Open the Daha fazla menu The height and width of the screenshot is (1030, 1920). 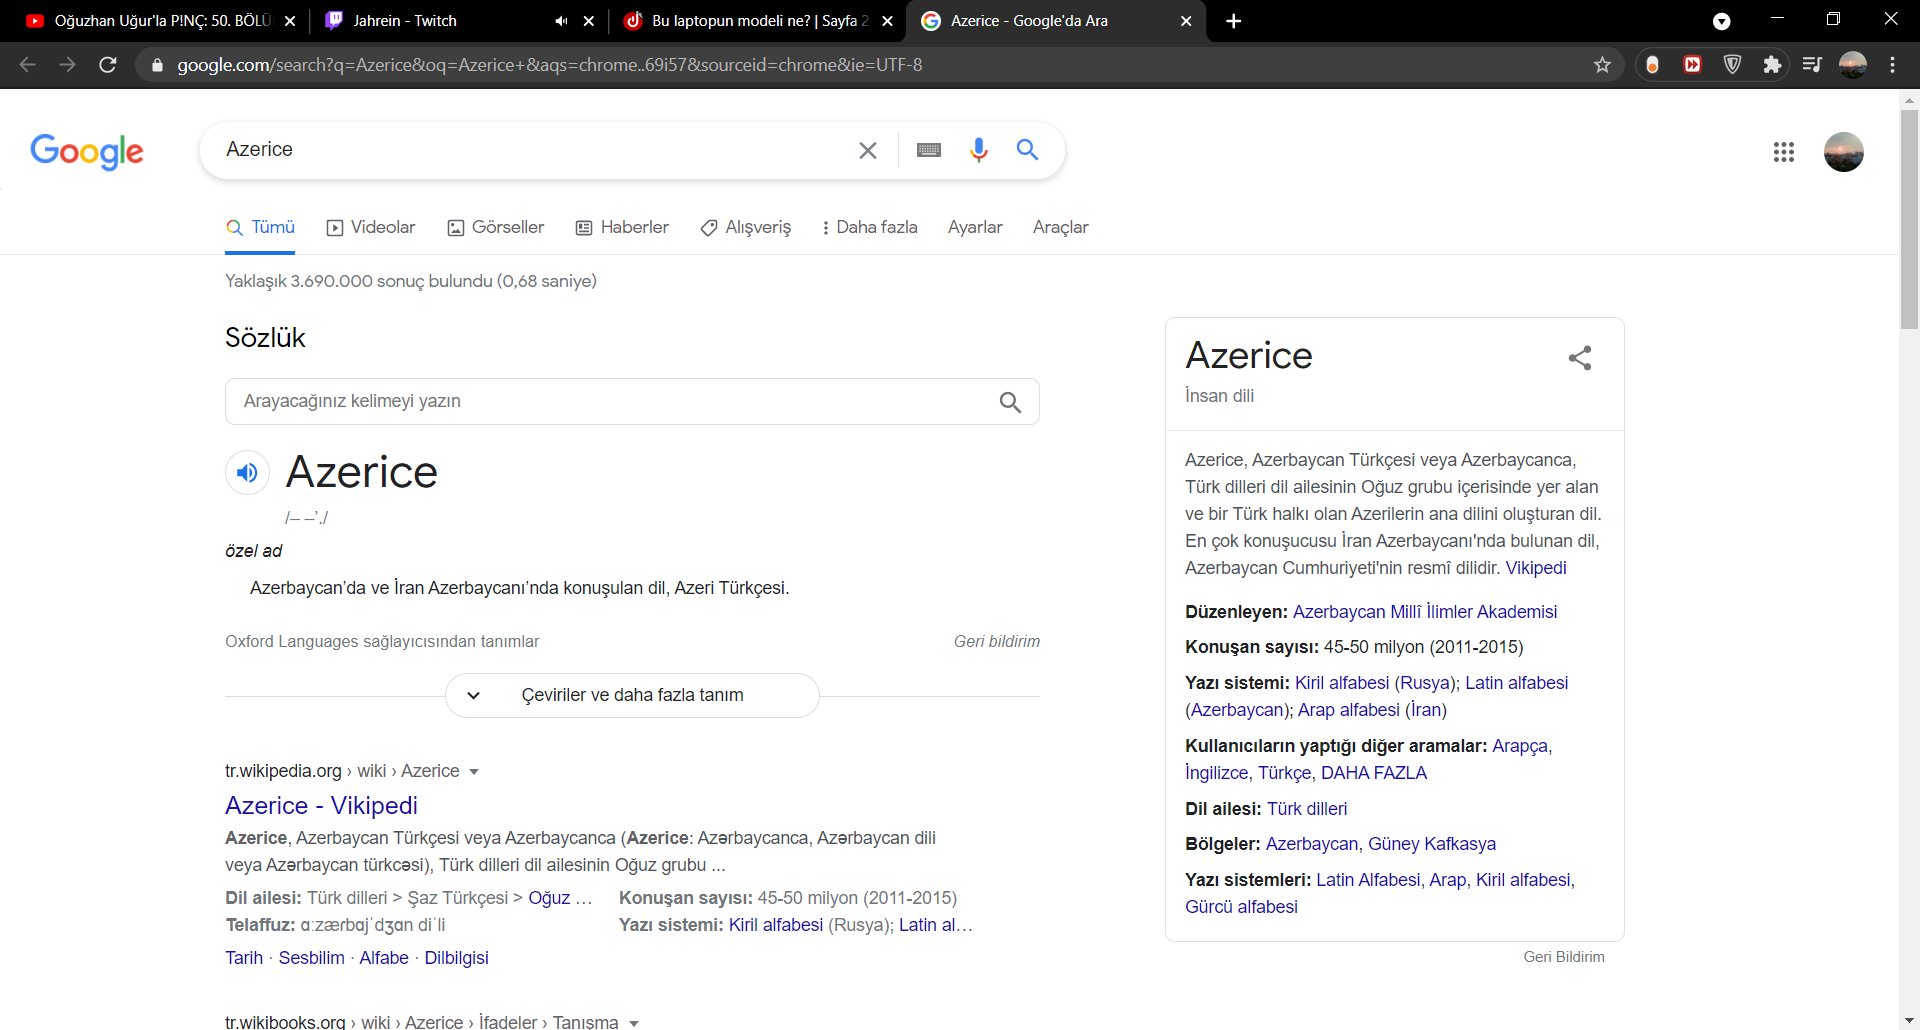[x=870, y=228]
